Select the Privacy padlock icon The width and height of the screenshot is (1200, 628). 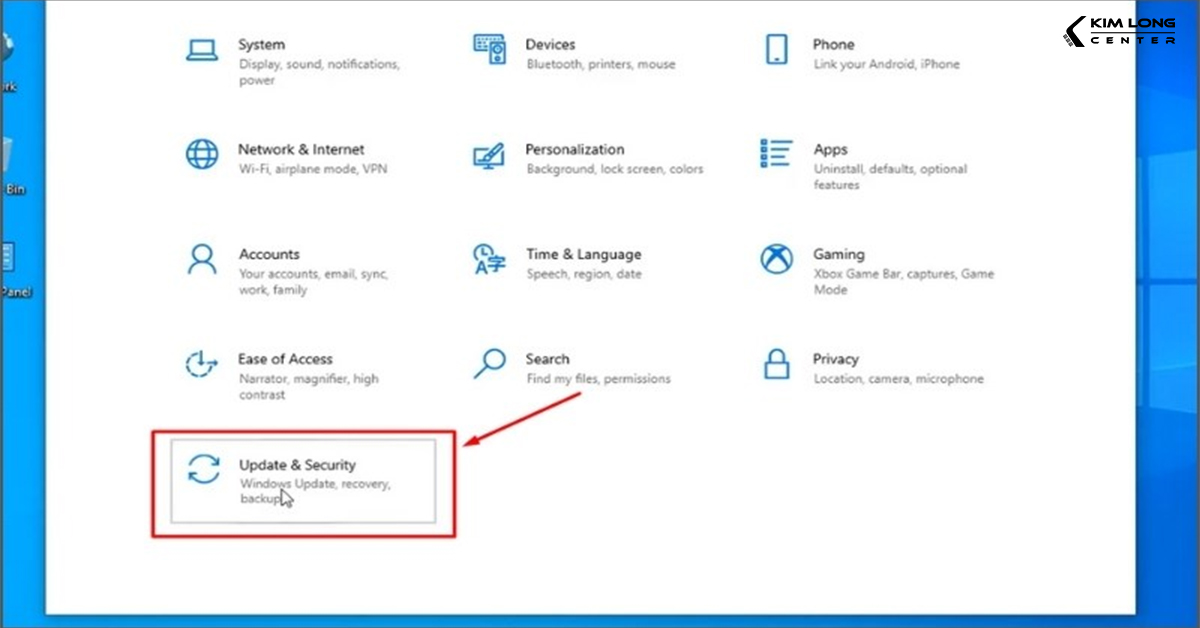[x=777, y=364]
